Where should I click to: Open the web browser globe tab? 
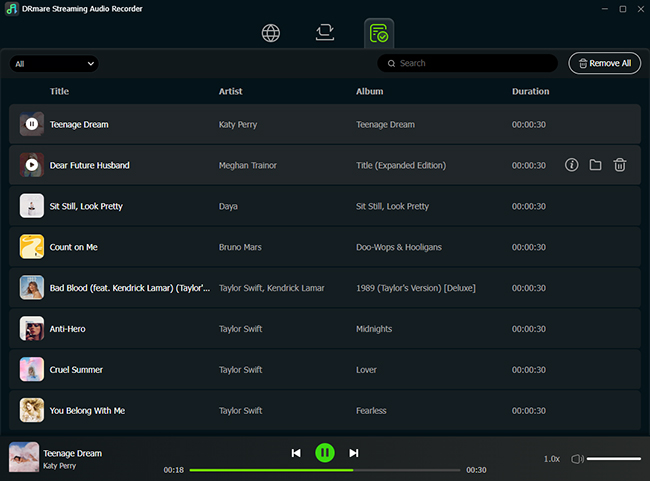(x=271, y=33)
